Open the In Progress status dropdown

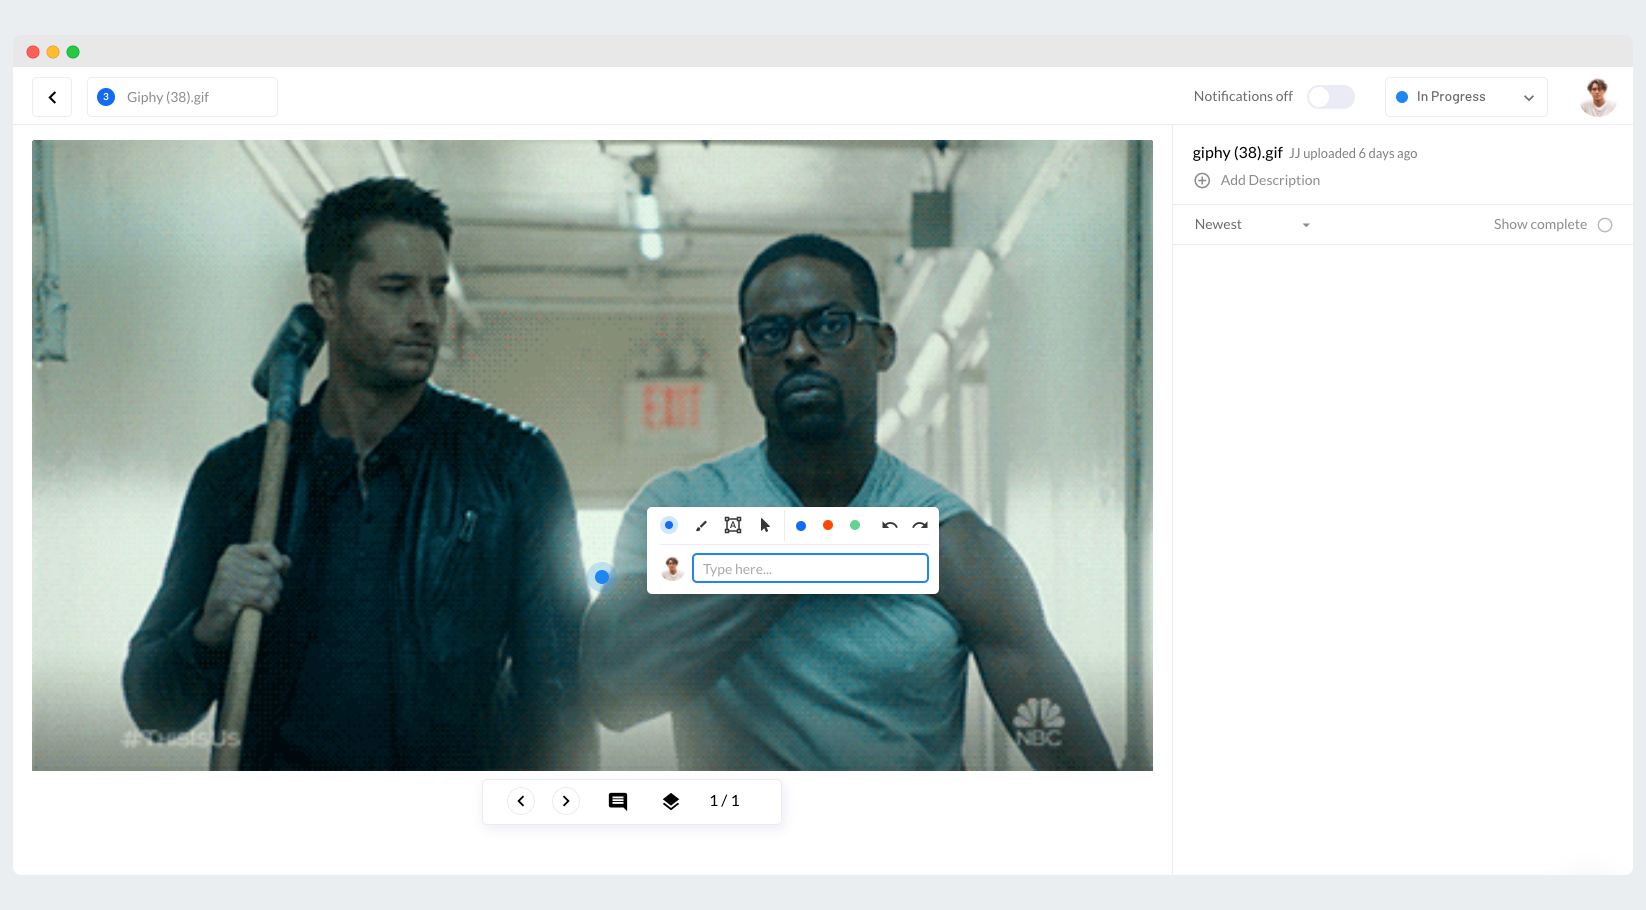click(x=1465, y=97)
